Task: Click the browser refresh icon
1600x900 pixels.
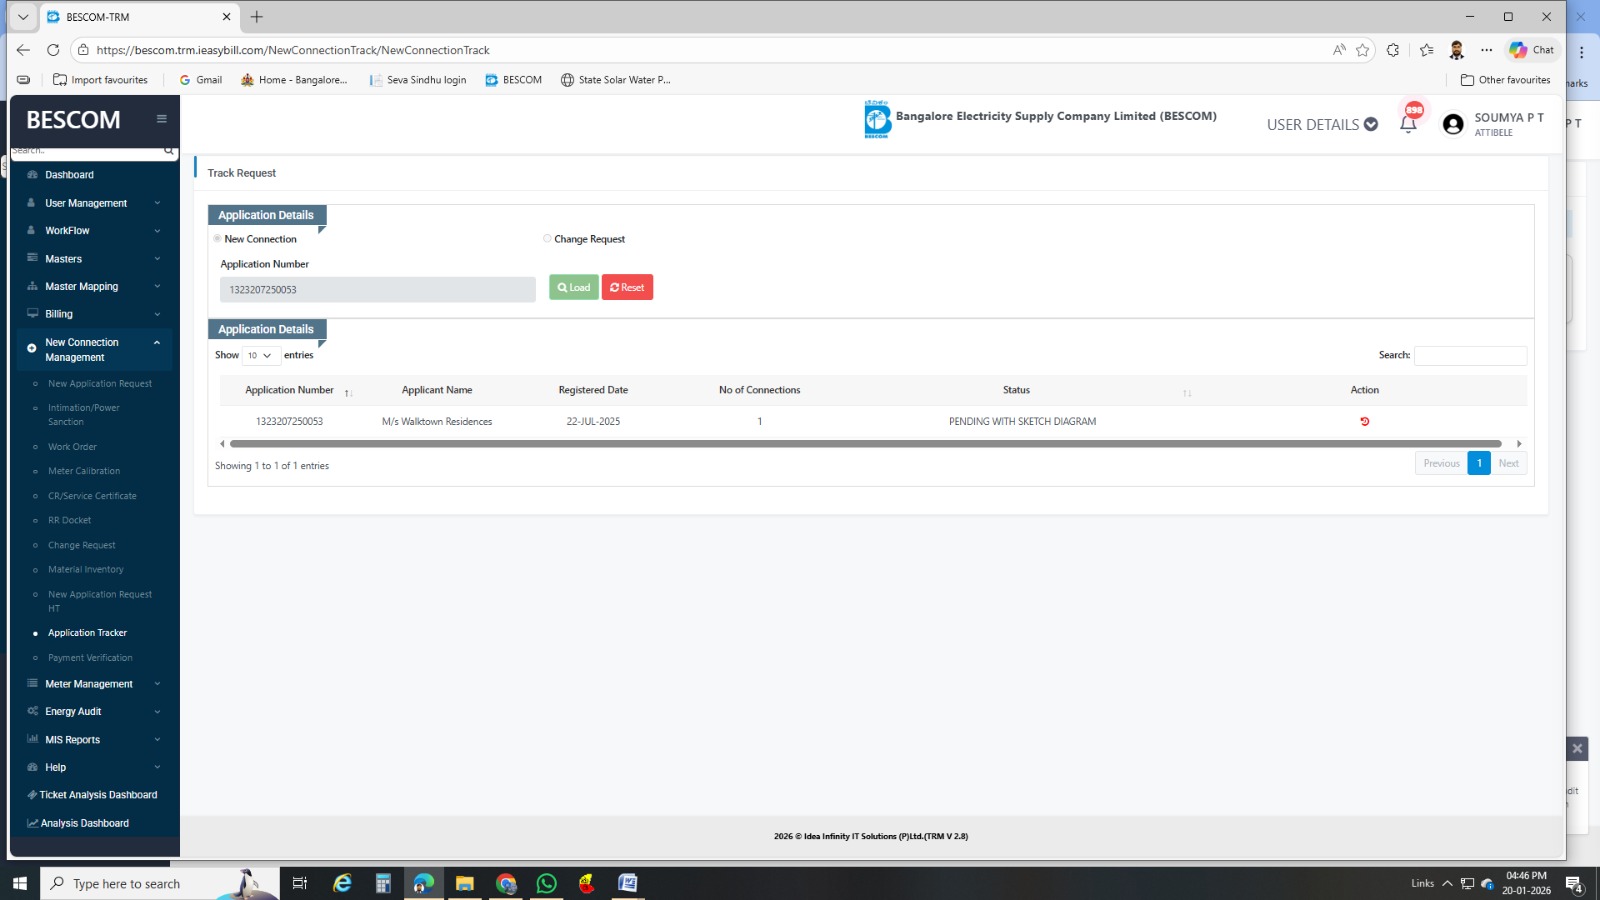Action: (53, 50)
